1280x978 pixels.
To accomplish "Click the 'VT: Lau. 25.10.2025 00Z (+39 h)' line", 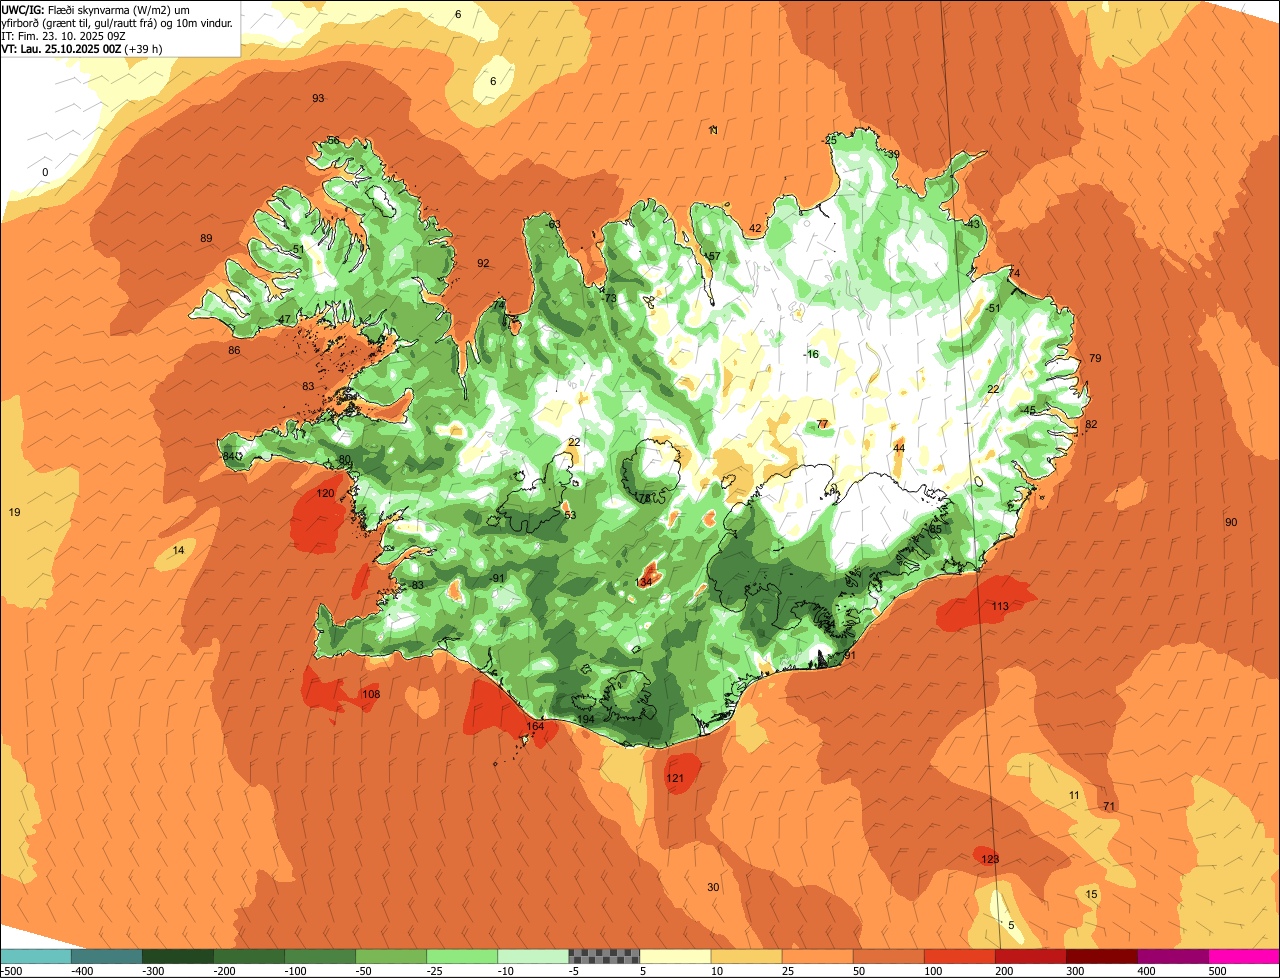I will point(83,48).
